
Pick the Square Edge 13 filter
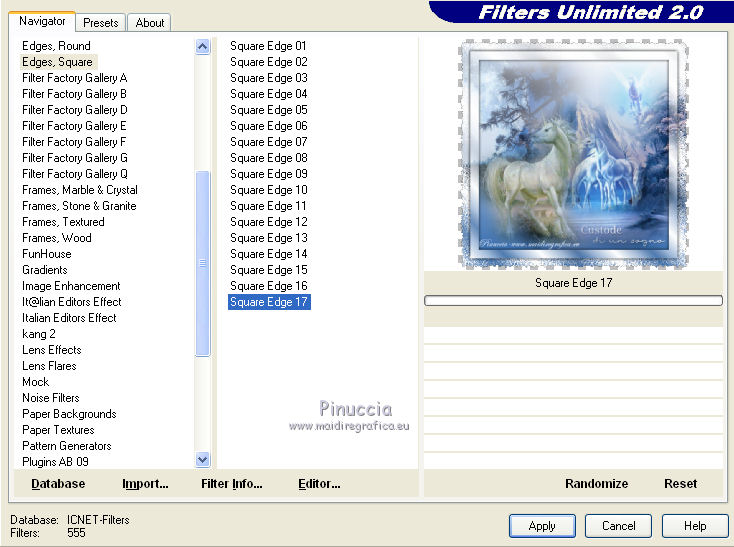click(x=269, y=238)
